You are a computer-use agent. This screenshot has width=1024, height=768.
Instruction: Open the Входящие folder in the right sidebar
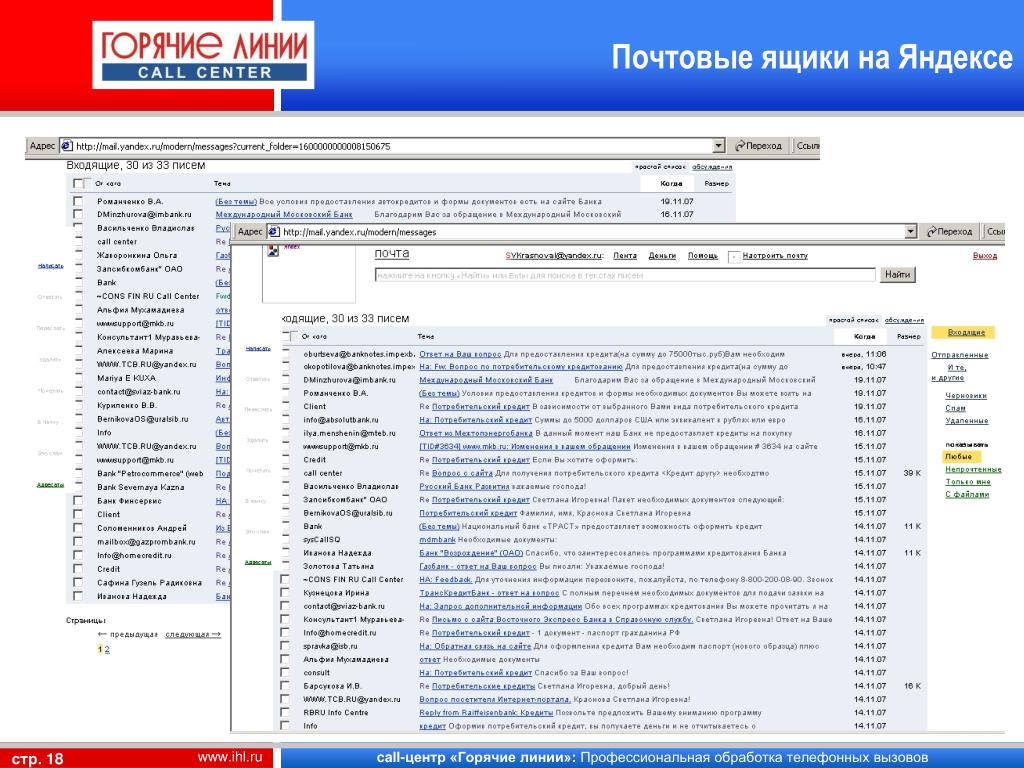click(x=966, y=332)
